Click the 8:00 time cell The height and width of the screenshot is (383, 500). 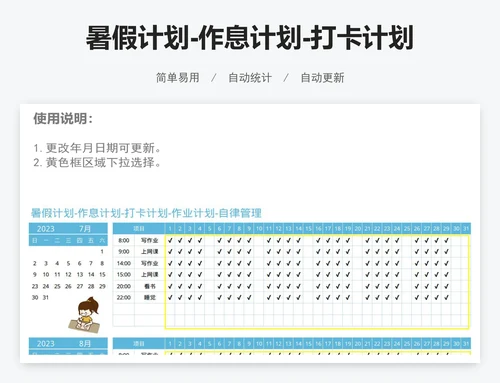tap(124, 240)
